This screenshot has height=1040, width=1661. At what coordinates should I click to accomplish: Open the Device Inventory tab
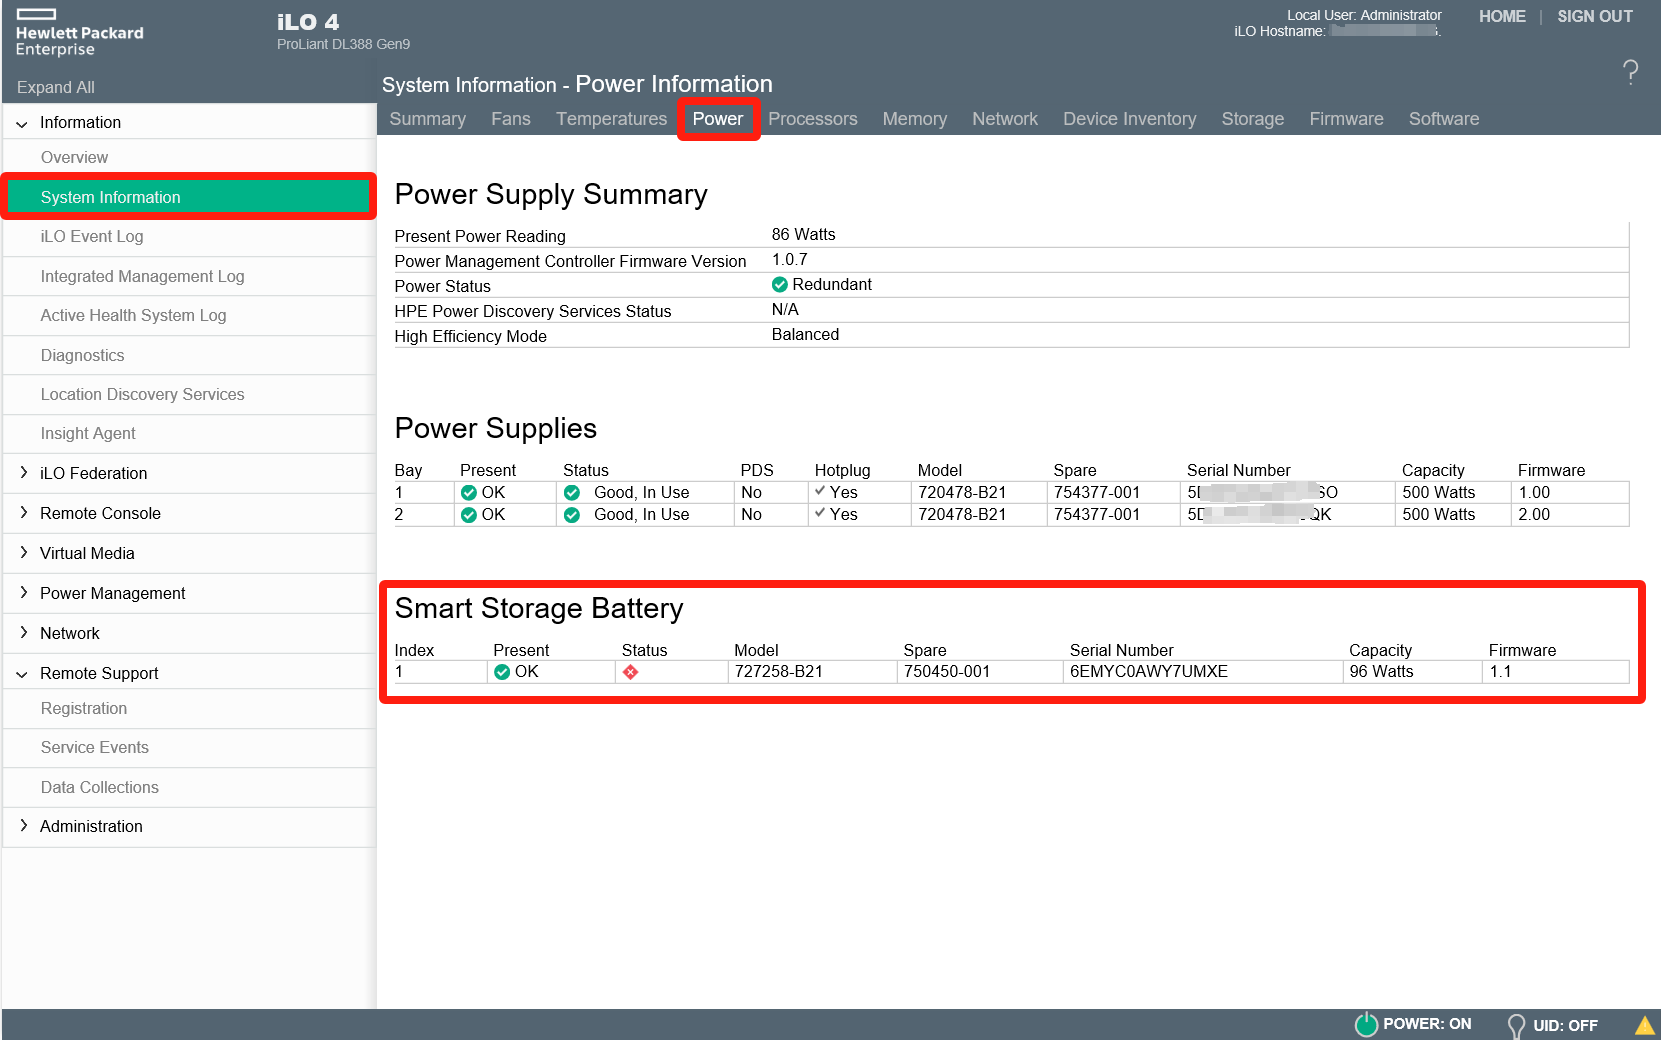(x=1129, y=119)
